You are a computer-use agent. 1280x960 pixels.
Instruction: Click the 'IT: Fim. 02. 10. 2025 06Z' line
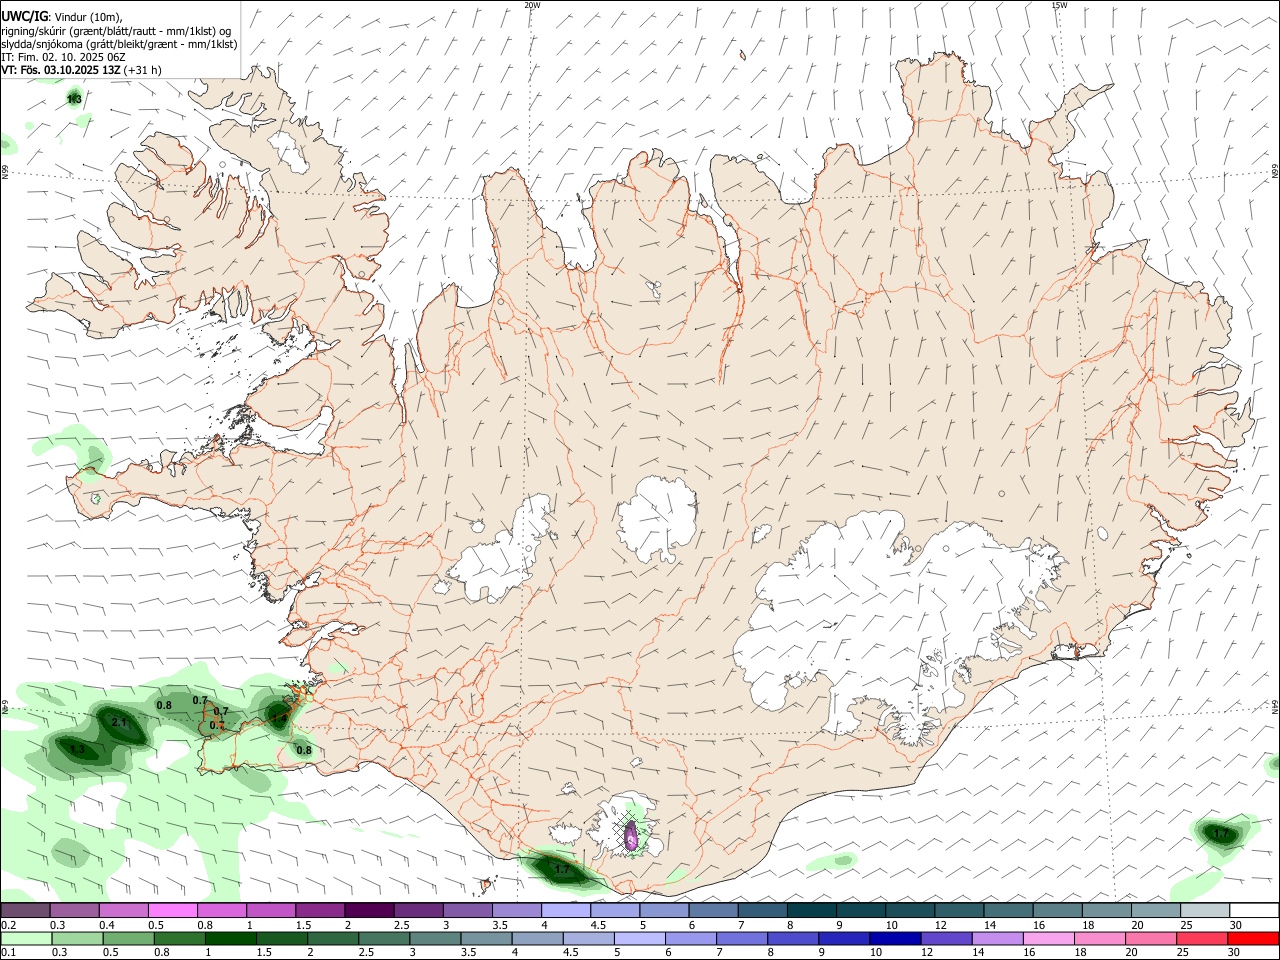[x=63, y=58]
